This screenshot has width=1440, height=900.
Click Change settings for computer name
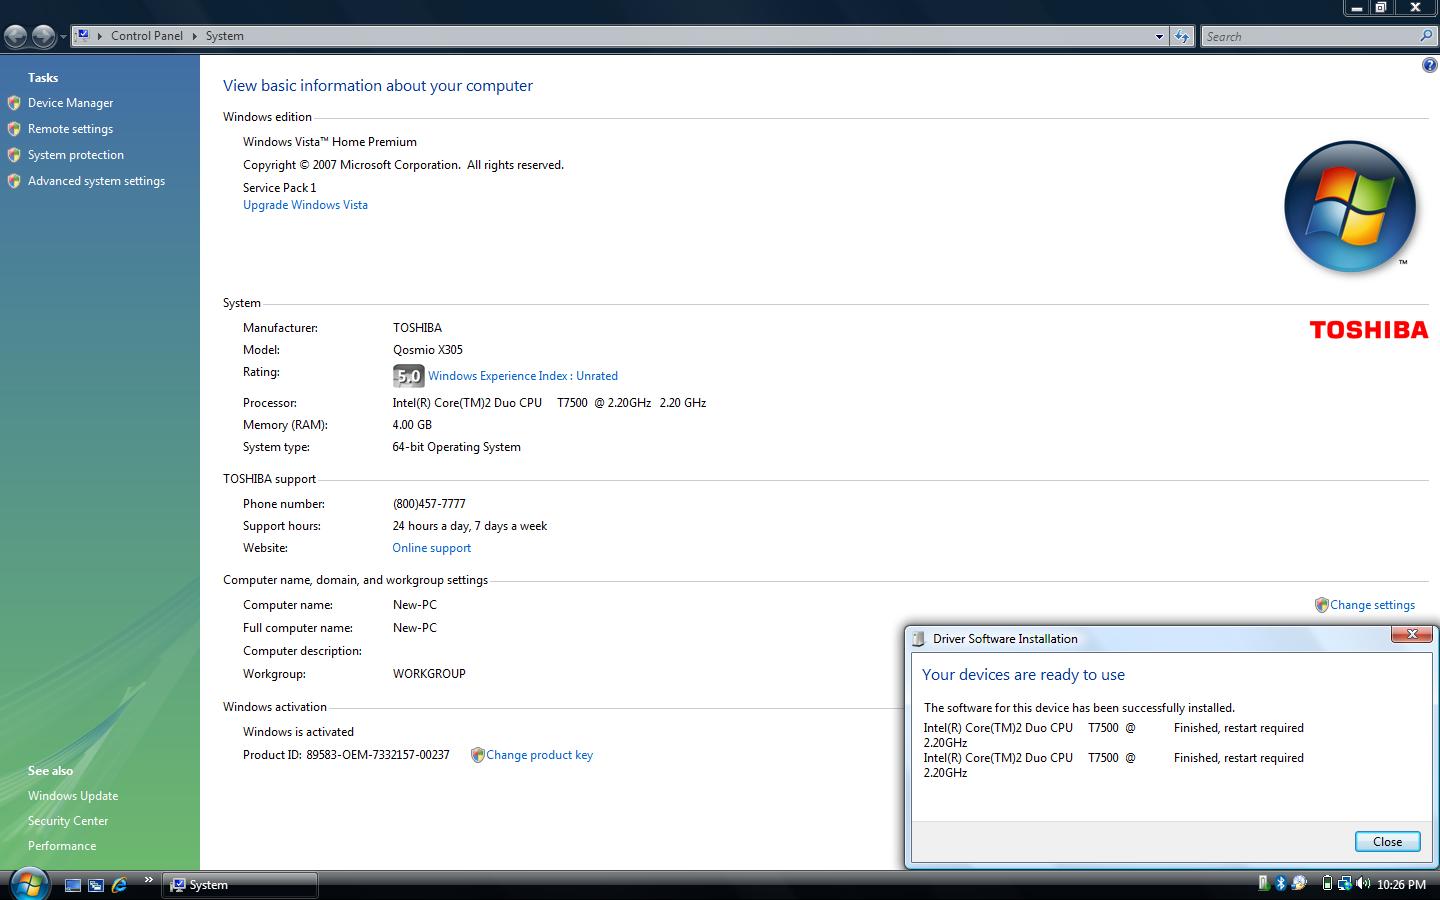[1372, 605]
